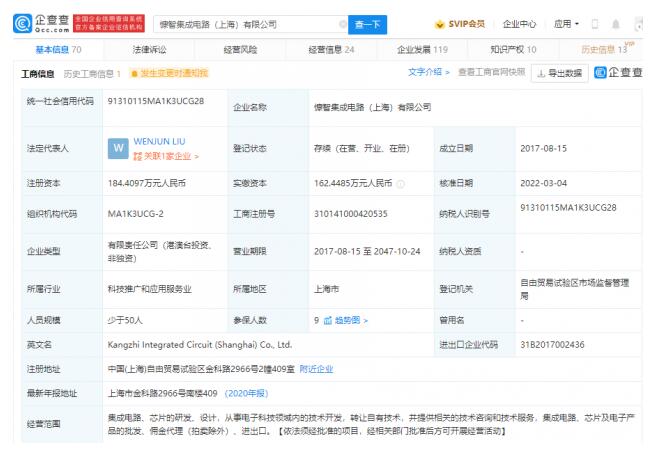
Task: Click the W avatar of WENJUN LIU
Action: [x=118, y=148]
